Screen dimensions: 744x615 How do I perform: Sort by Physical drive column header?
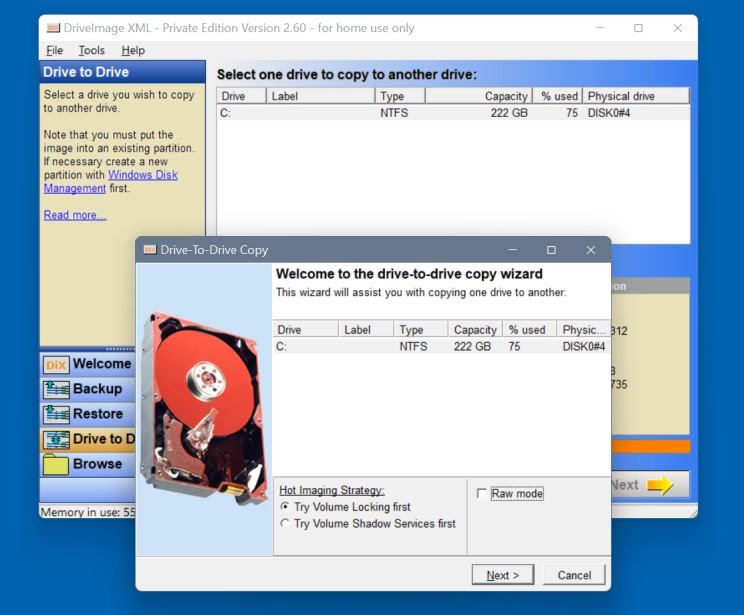[x=635, y=96]
